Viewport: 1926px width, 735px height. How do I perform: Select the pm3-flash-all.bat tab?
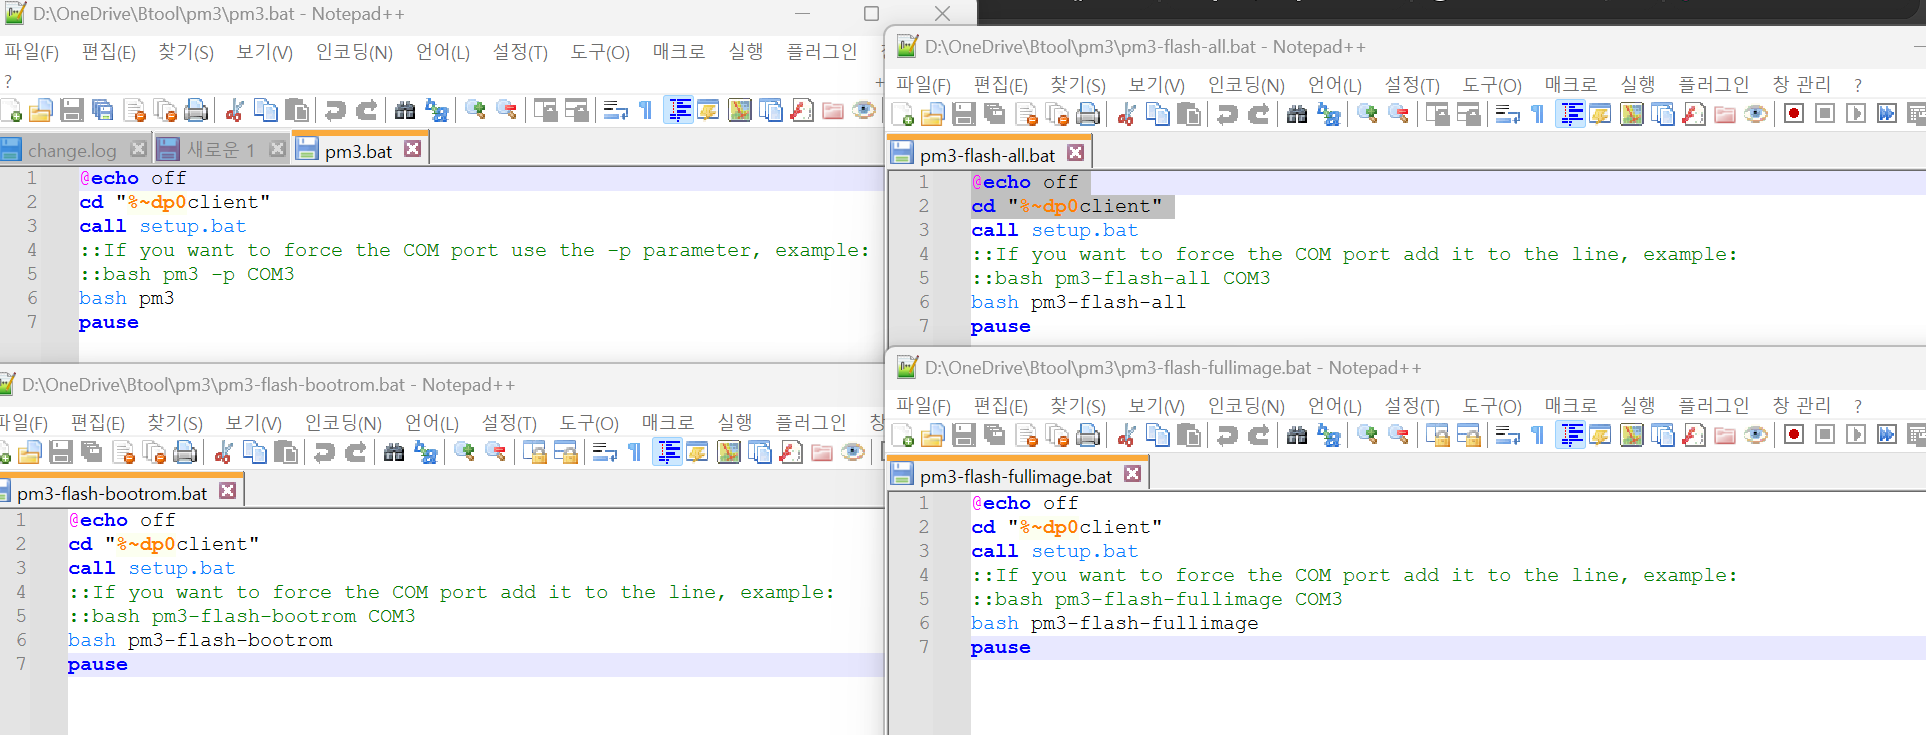tap(988, 155)
